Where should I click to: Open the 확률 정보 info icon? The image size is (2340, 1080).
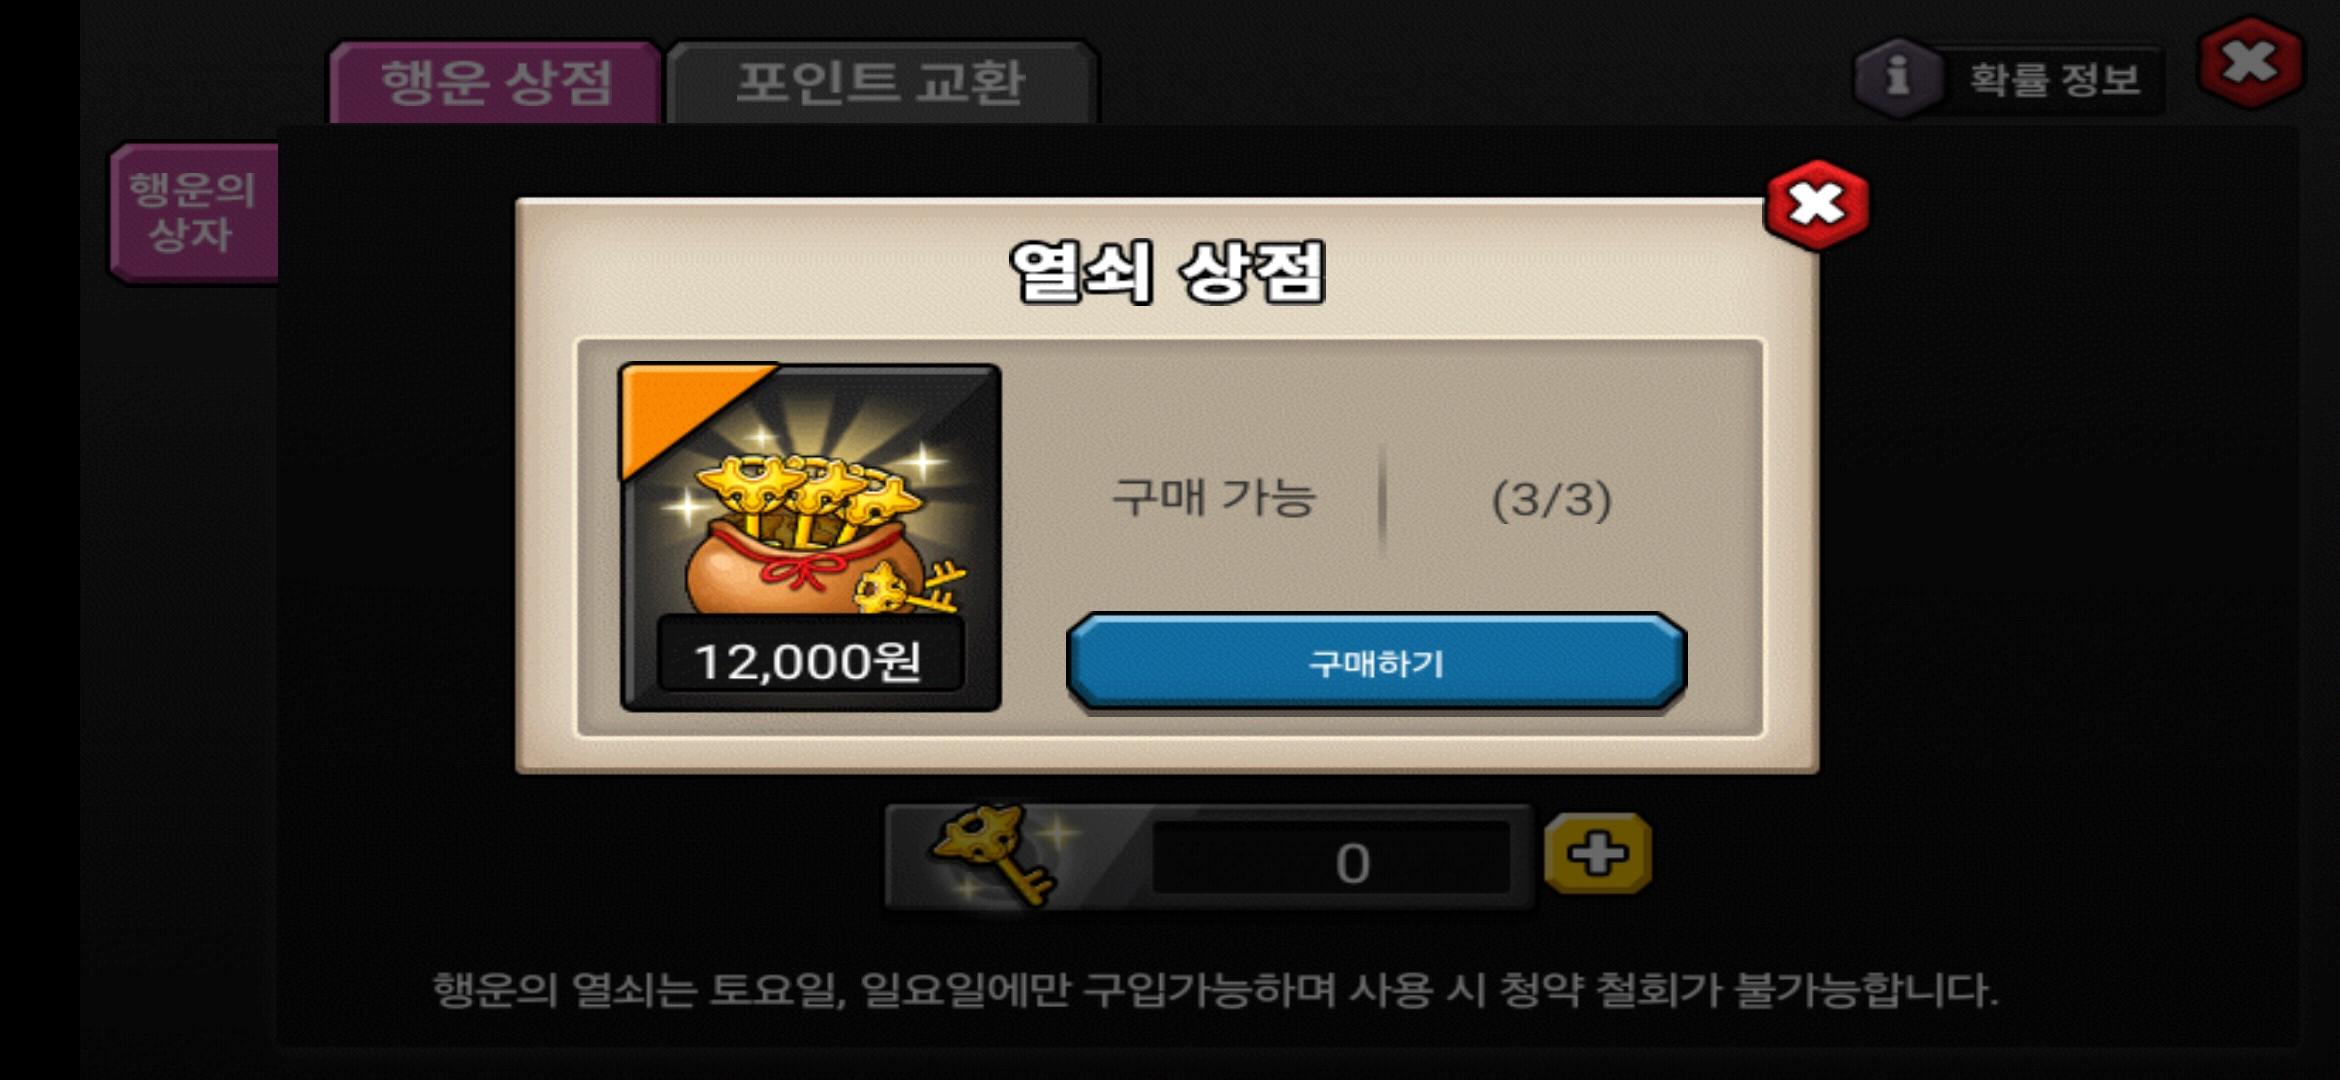click(x=1897, y=77)
